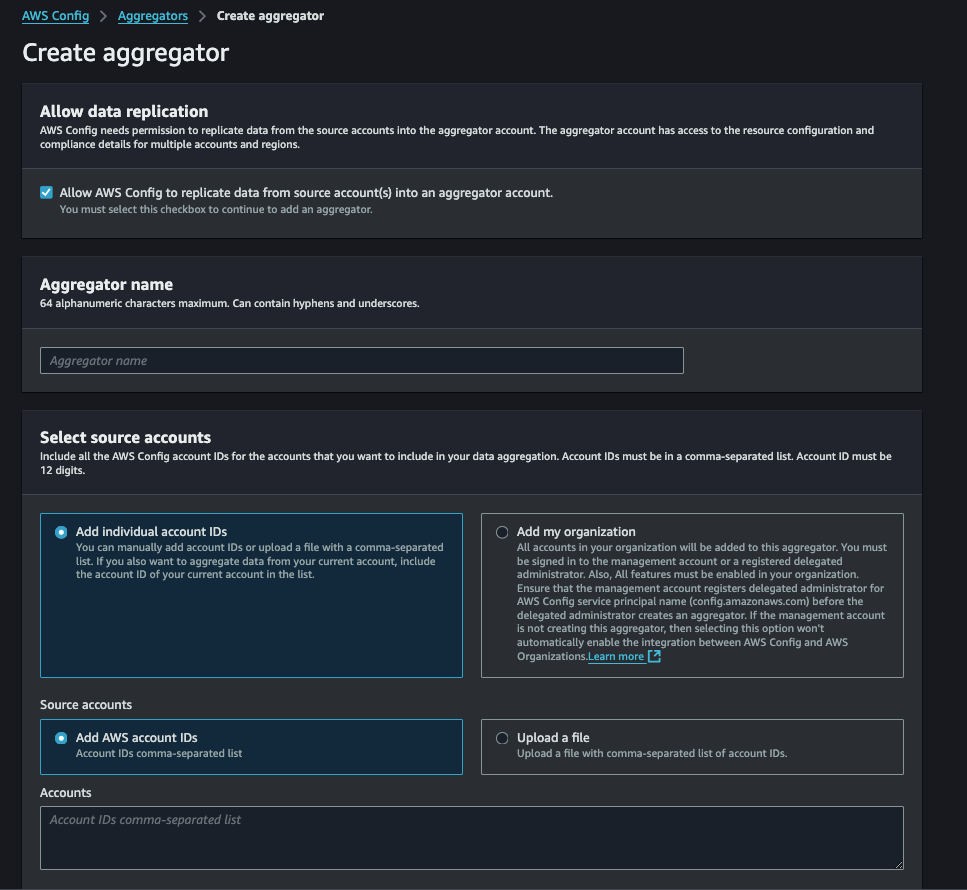
Task: Click the "Allow AWS Config to replicate" label
Action: (306, 193)
